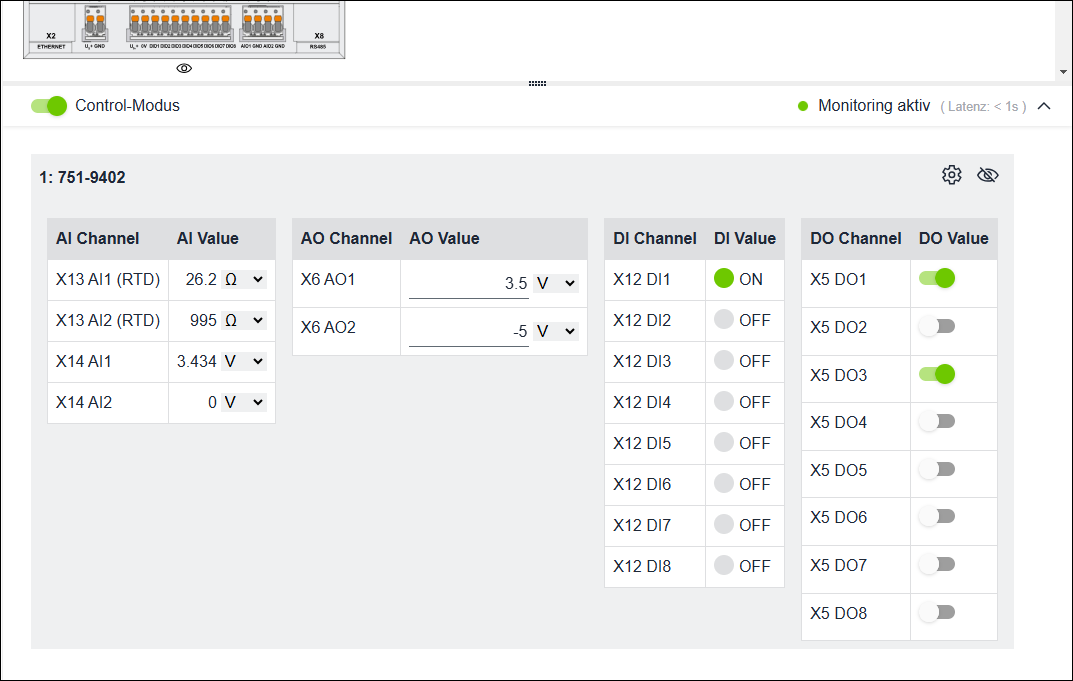Click the X12 DI2 OFF indicator circle
Image resolution: width=1073 pixels, height=681 pixels.
(x=724, y=320)
